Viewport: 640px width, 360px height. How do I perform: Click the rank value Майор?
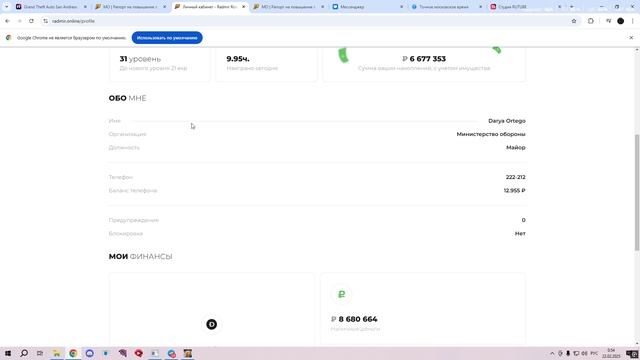pyautogui.click(x=516, y=147)
